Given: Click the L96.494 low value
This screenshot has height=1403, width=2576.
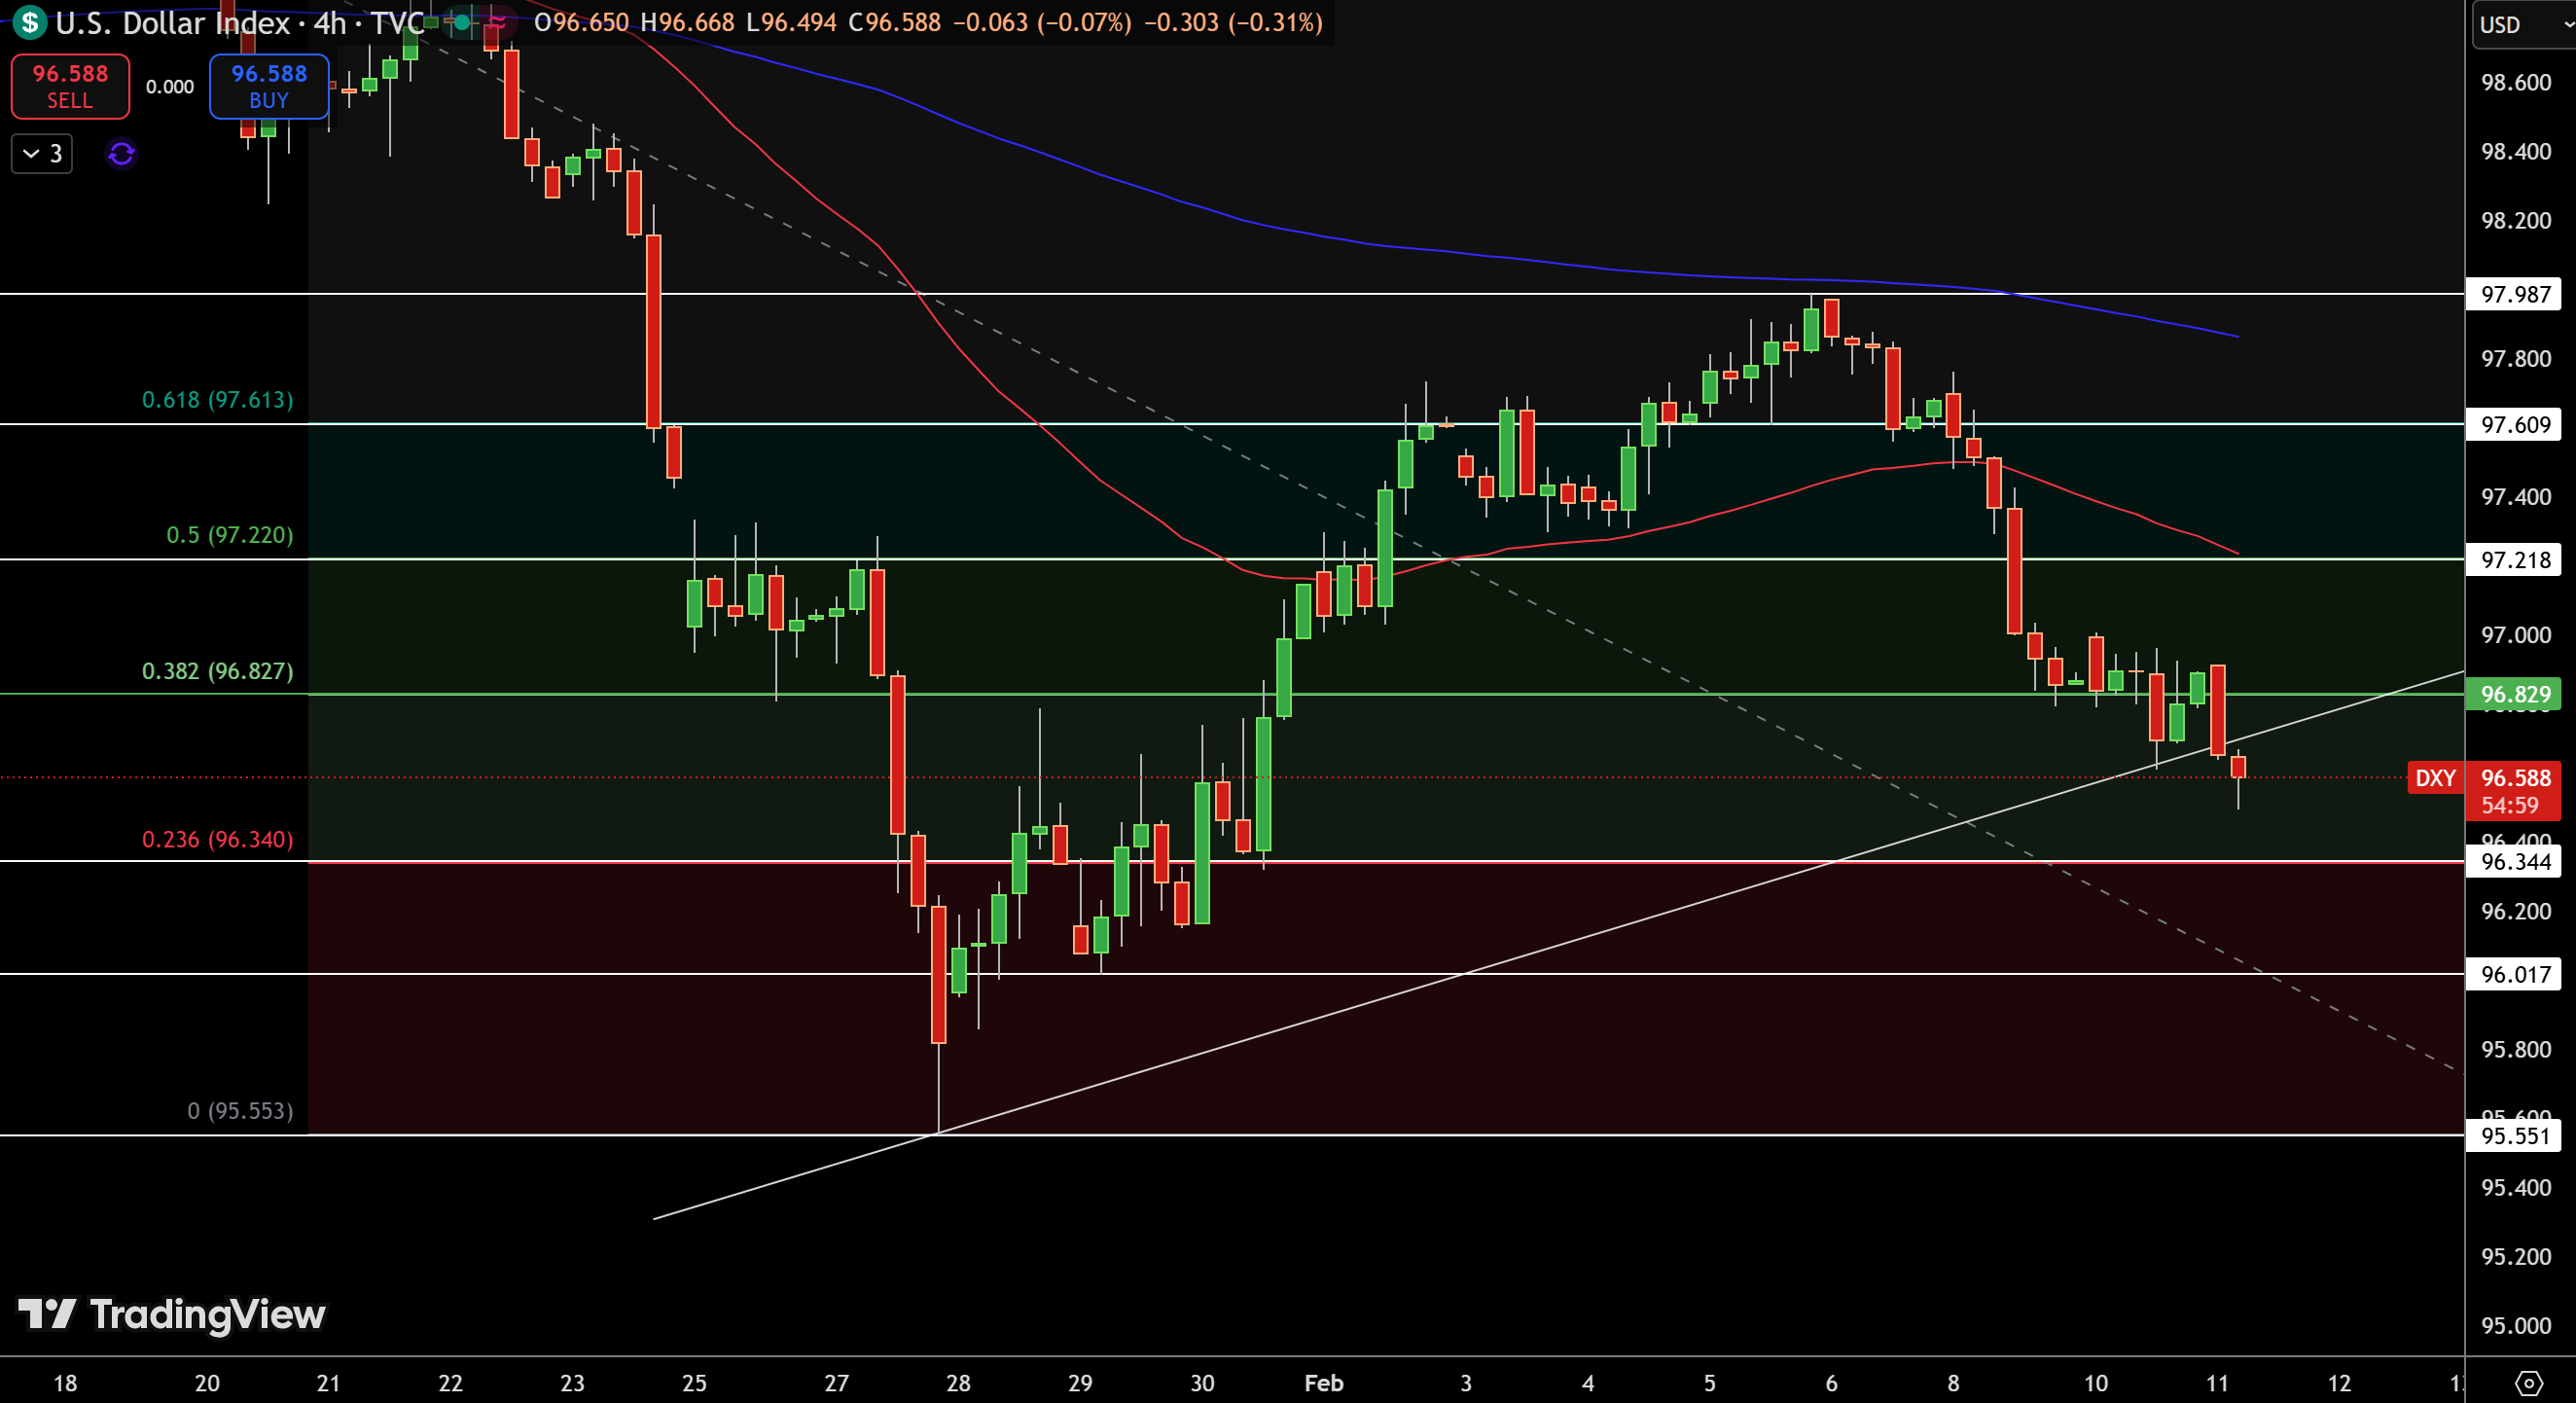Looking at the screenshot, I should tap(791, 22).
